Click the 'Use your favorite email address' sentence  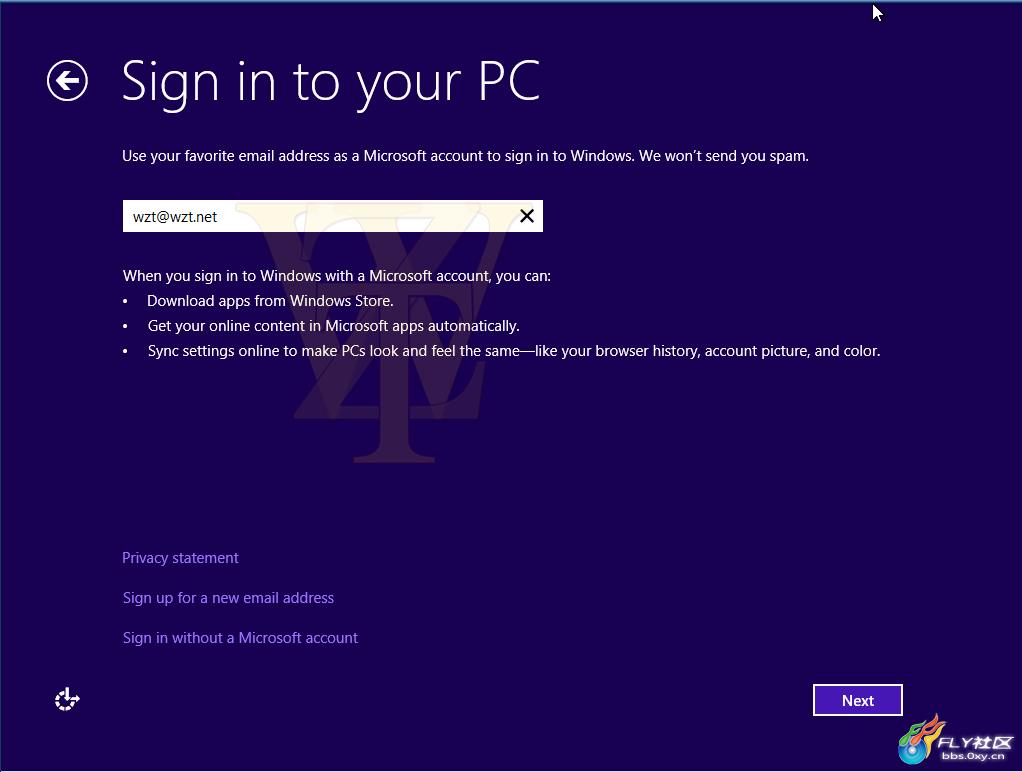coord(465,156)
